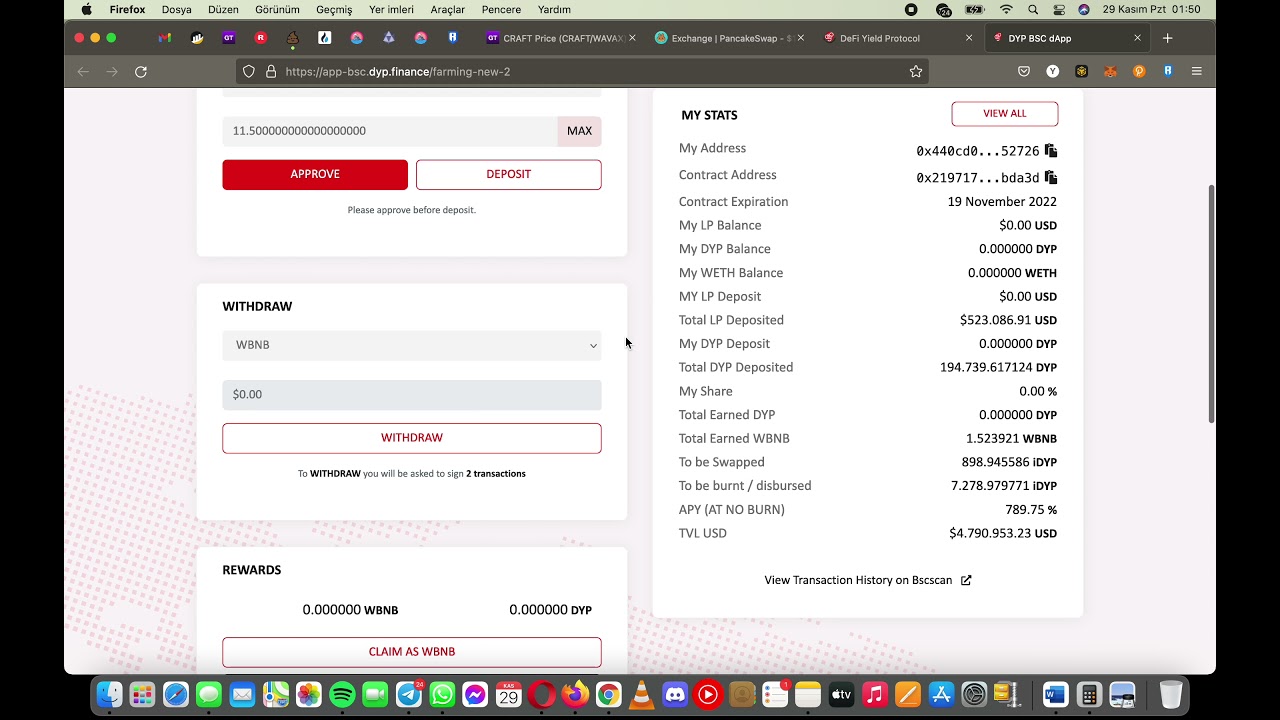The image size is (1280, 720).
Task: Click the browser URL address bar
Action: (583, 72)
